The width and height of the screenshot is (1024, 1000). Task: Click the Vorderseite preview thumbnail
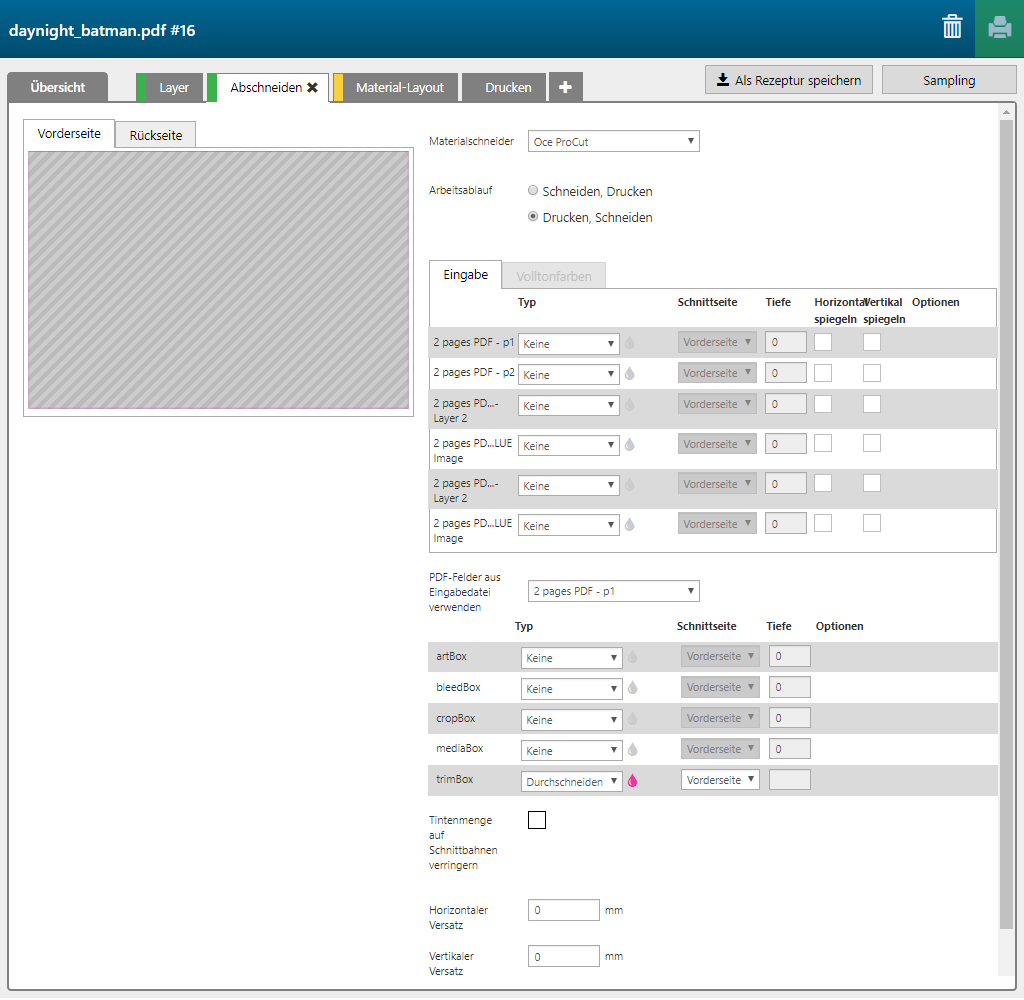tap(219, 281)
